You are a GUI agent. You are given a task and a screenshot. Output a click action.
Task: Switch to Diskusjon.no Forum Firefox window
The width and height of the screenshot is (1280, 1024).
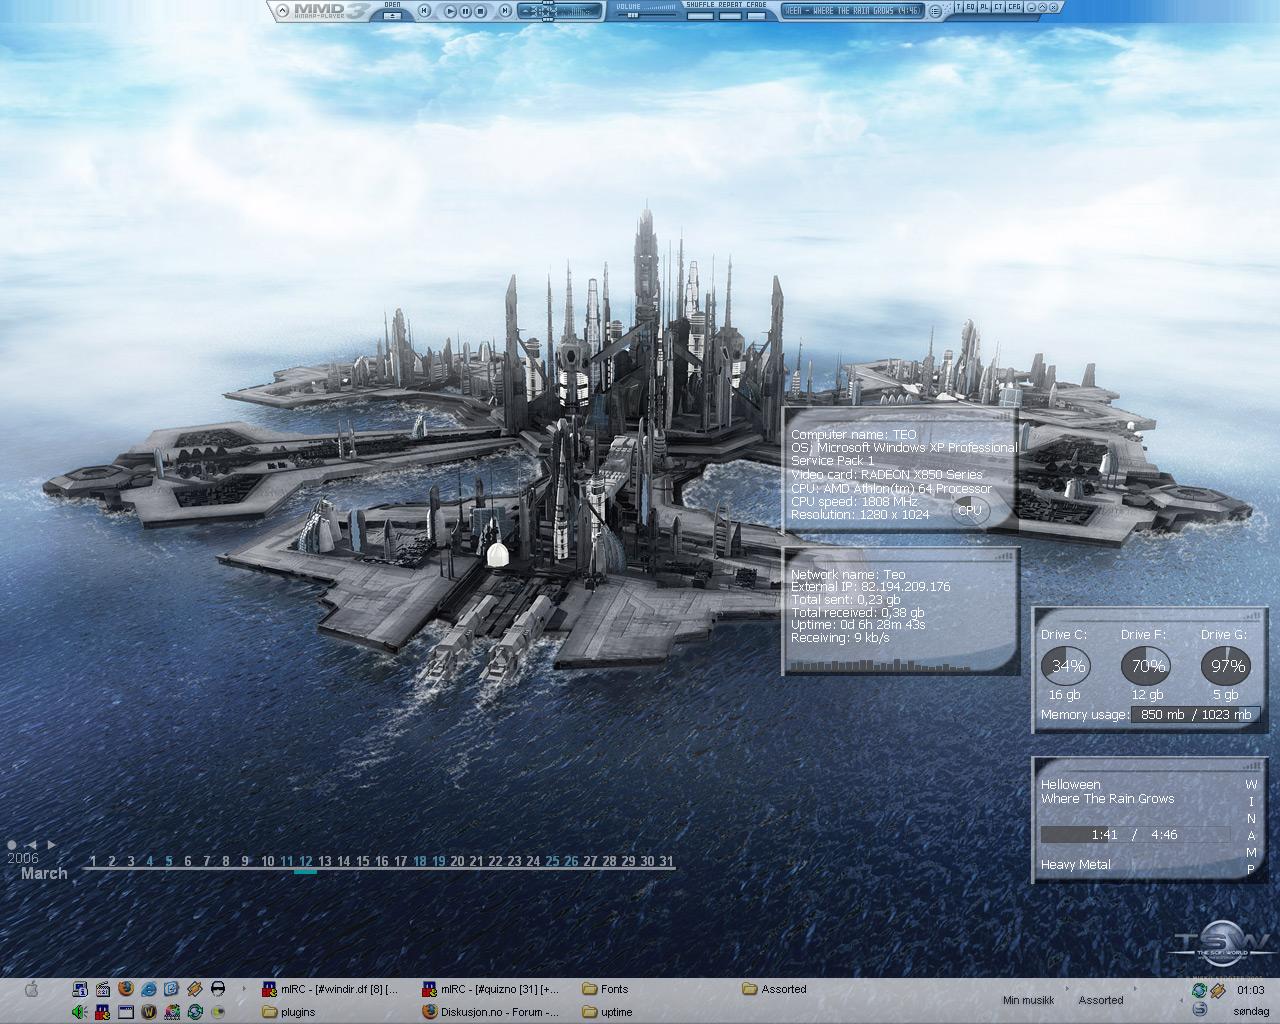[x=492, y=1012]
